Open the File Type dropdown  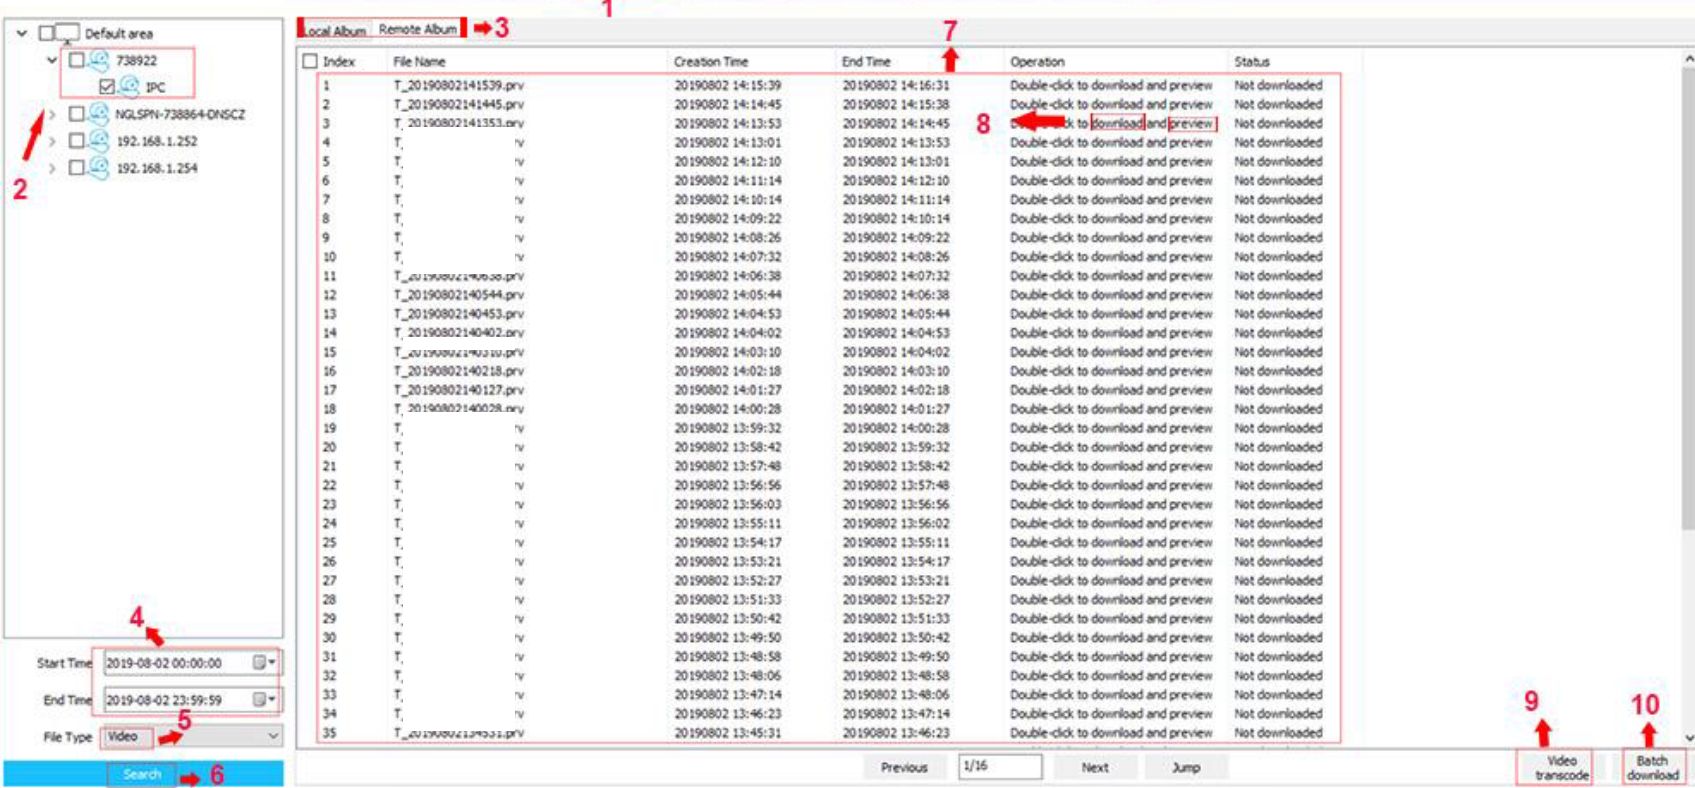(273, 737)
